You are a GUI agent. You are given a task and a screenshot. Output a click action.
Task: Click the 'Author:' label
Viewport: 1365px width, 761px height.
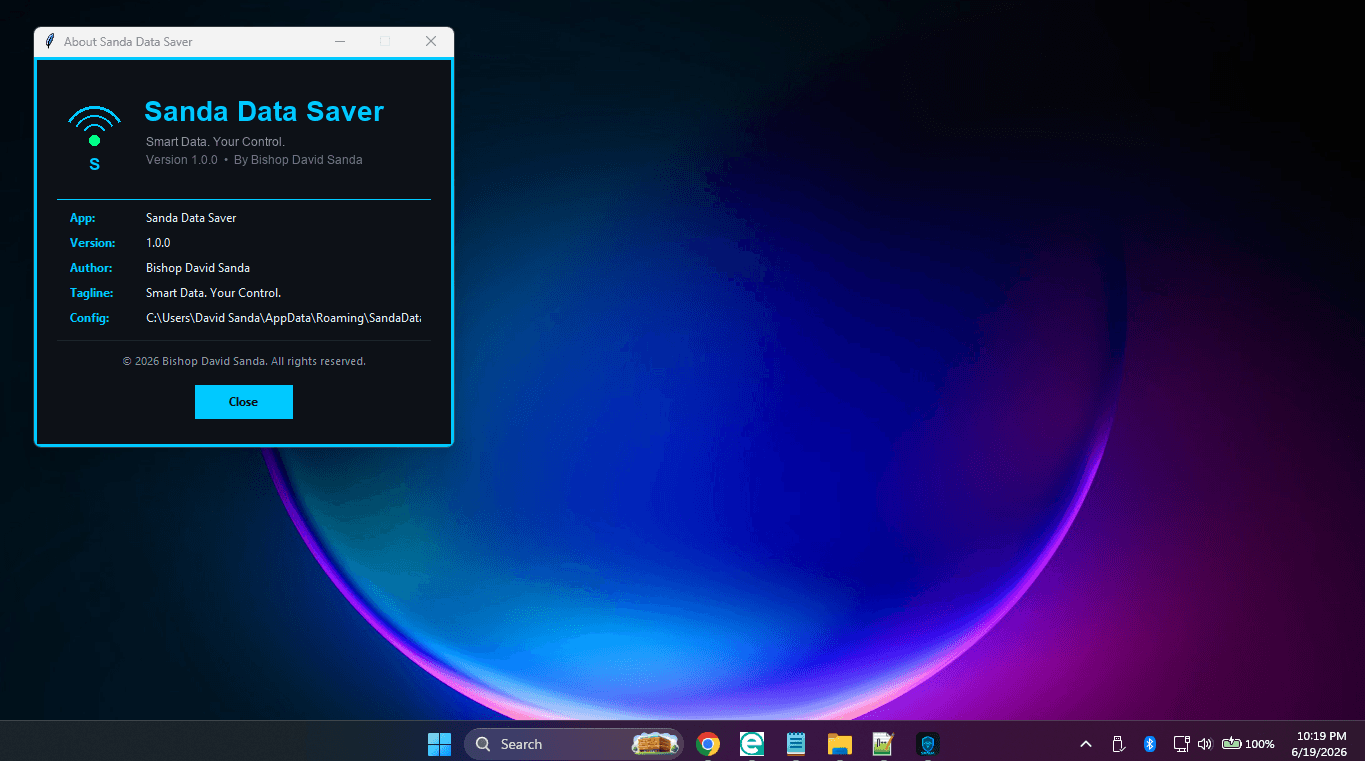(x=91, y=268)
